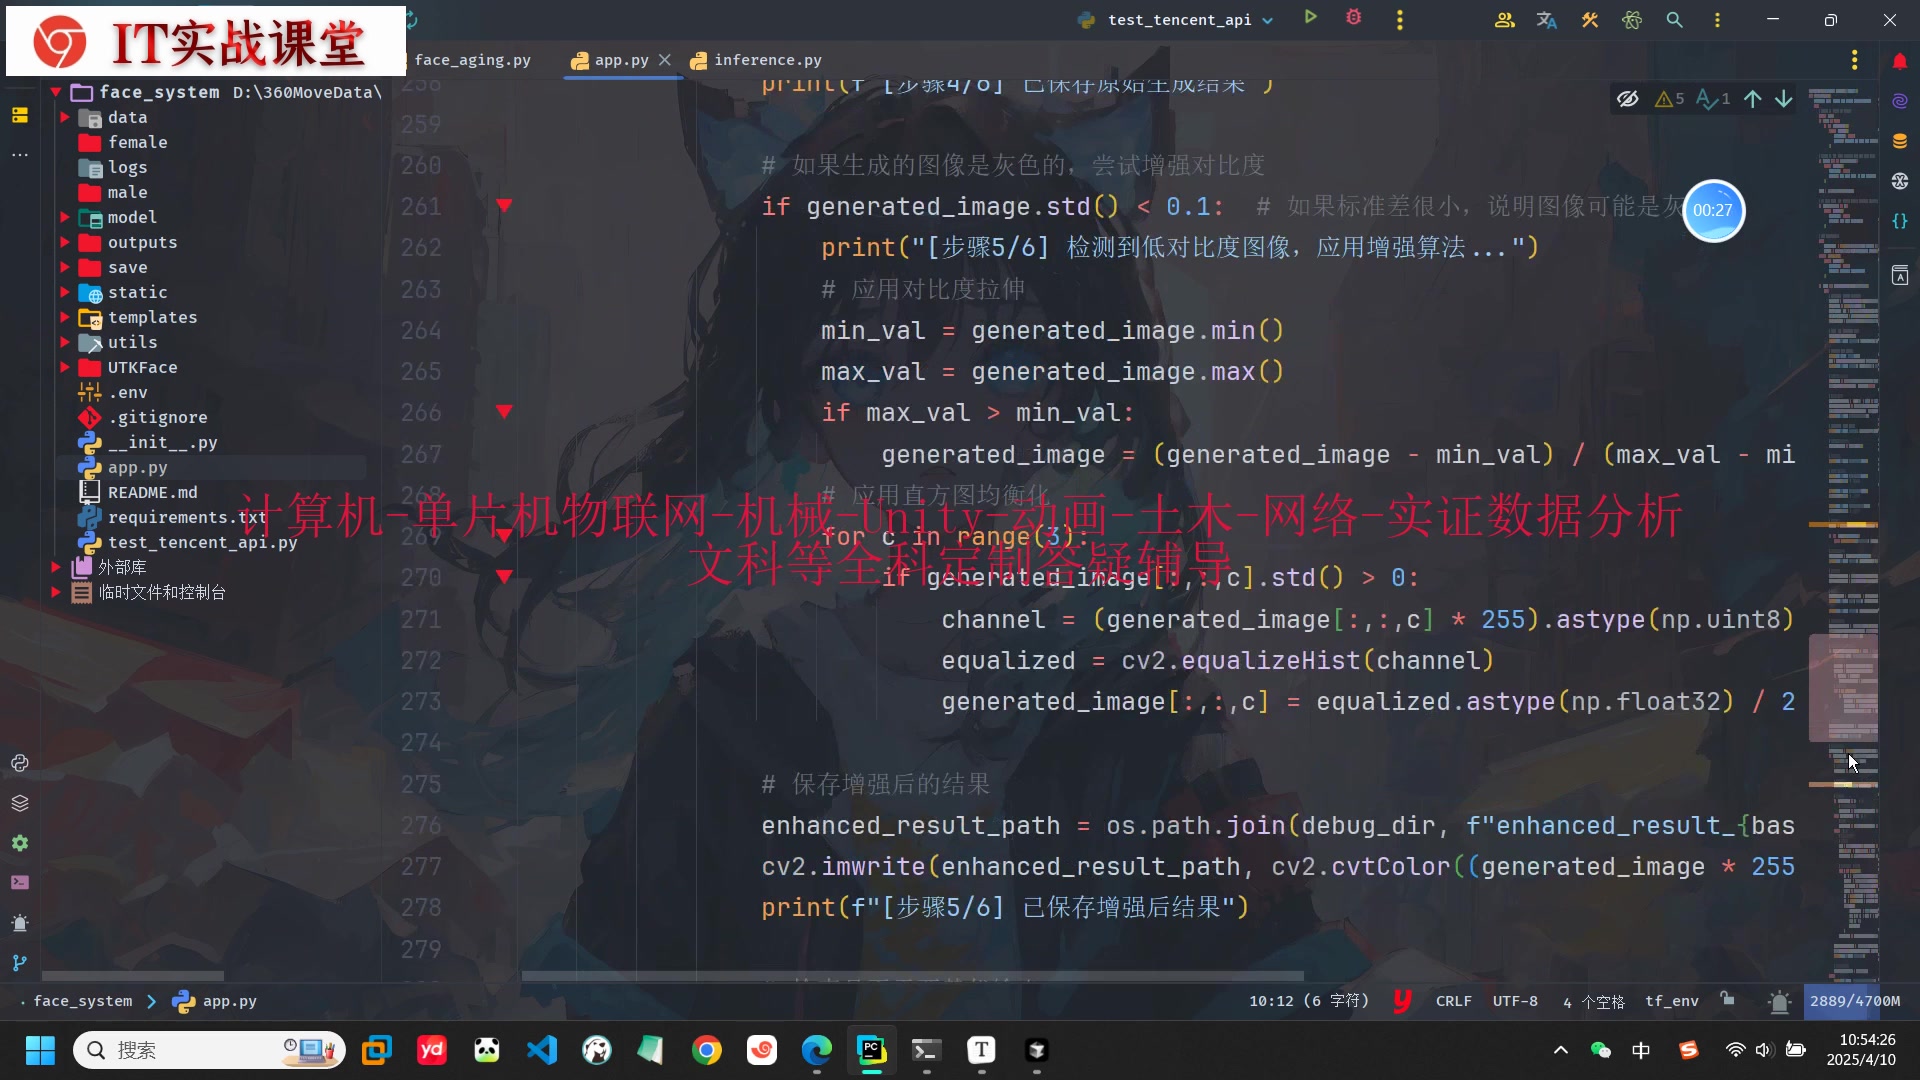Switch to face_aging.py tab
This screenshot has width=1920, height=1080.
pos(472,60)
